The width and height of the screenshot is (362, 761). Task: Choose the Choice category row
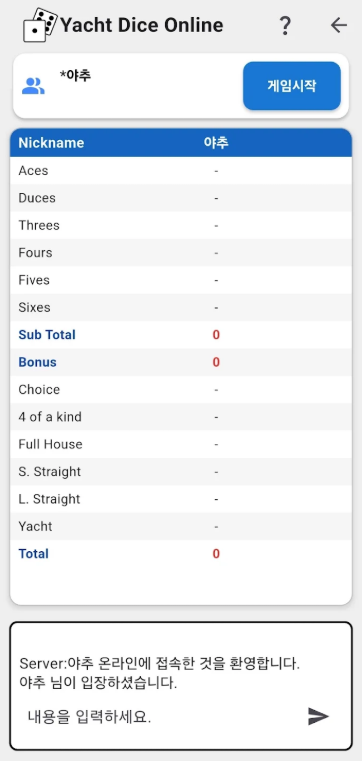coord(181,390)
